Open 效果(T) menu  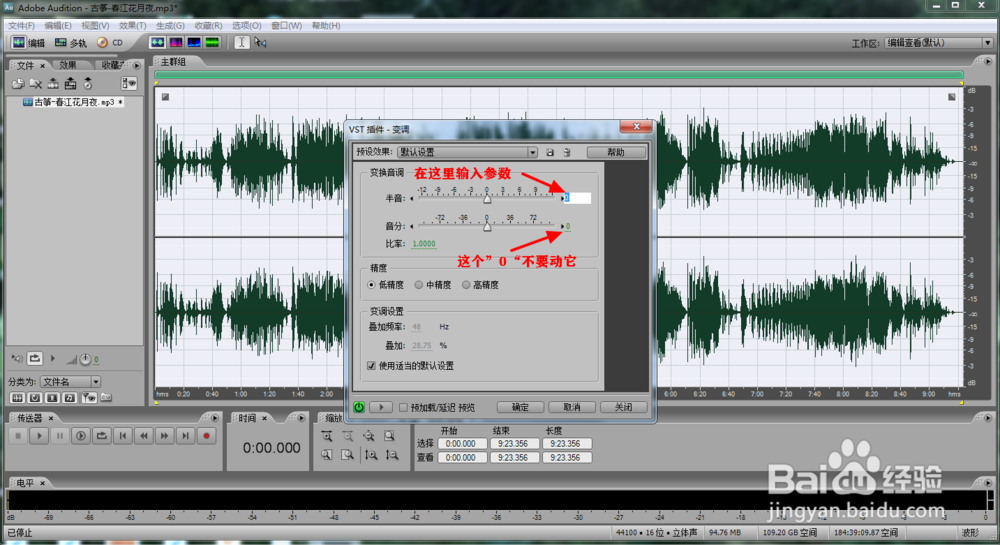[x=133, y=25]
